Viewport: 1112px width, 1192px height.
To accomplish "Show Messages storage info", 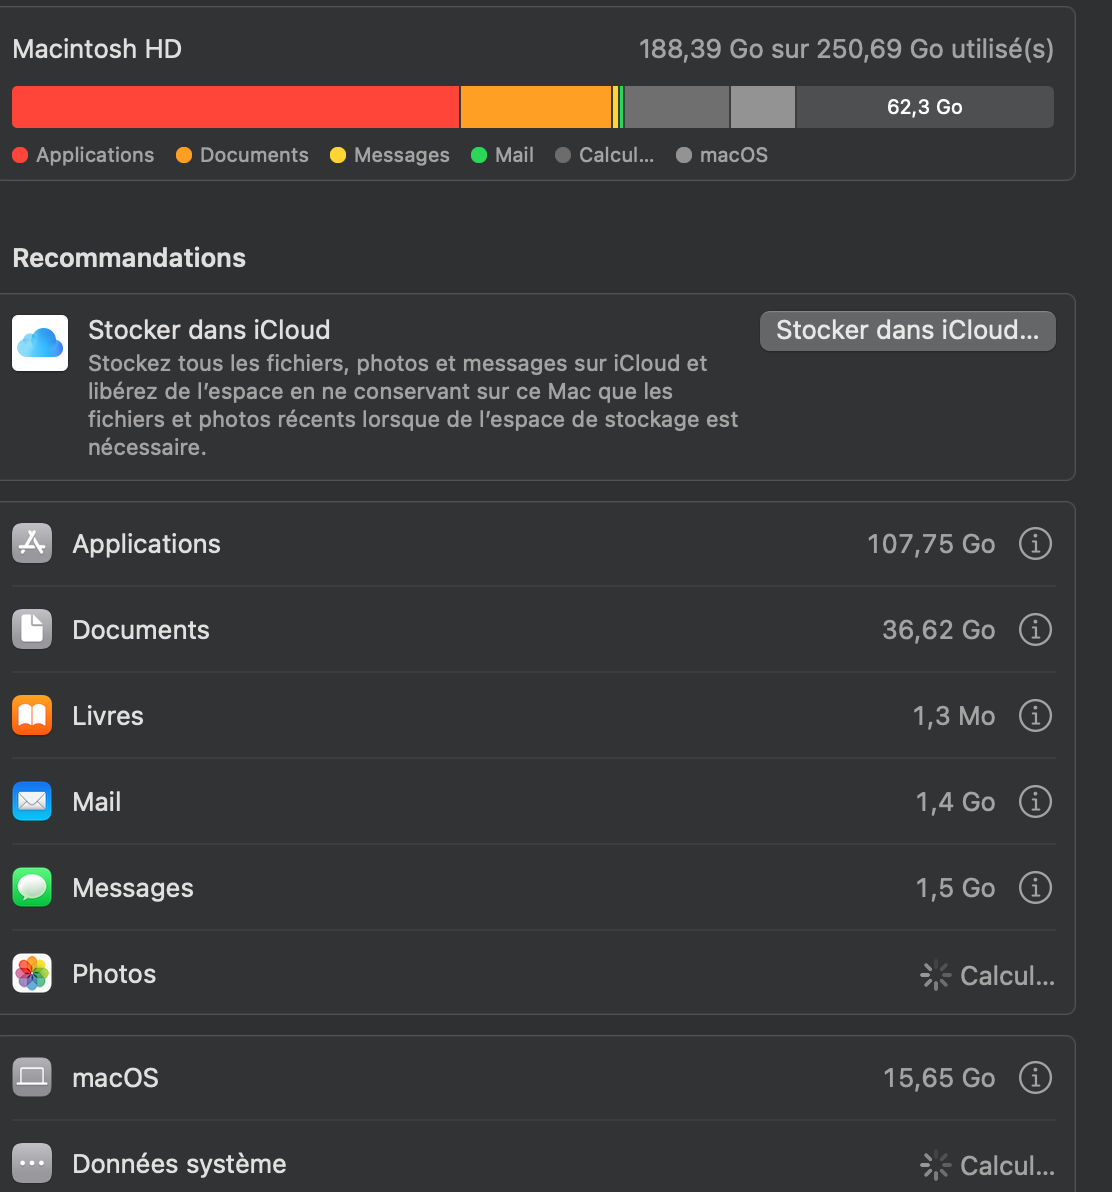I will (1035, 888).
